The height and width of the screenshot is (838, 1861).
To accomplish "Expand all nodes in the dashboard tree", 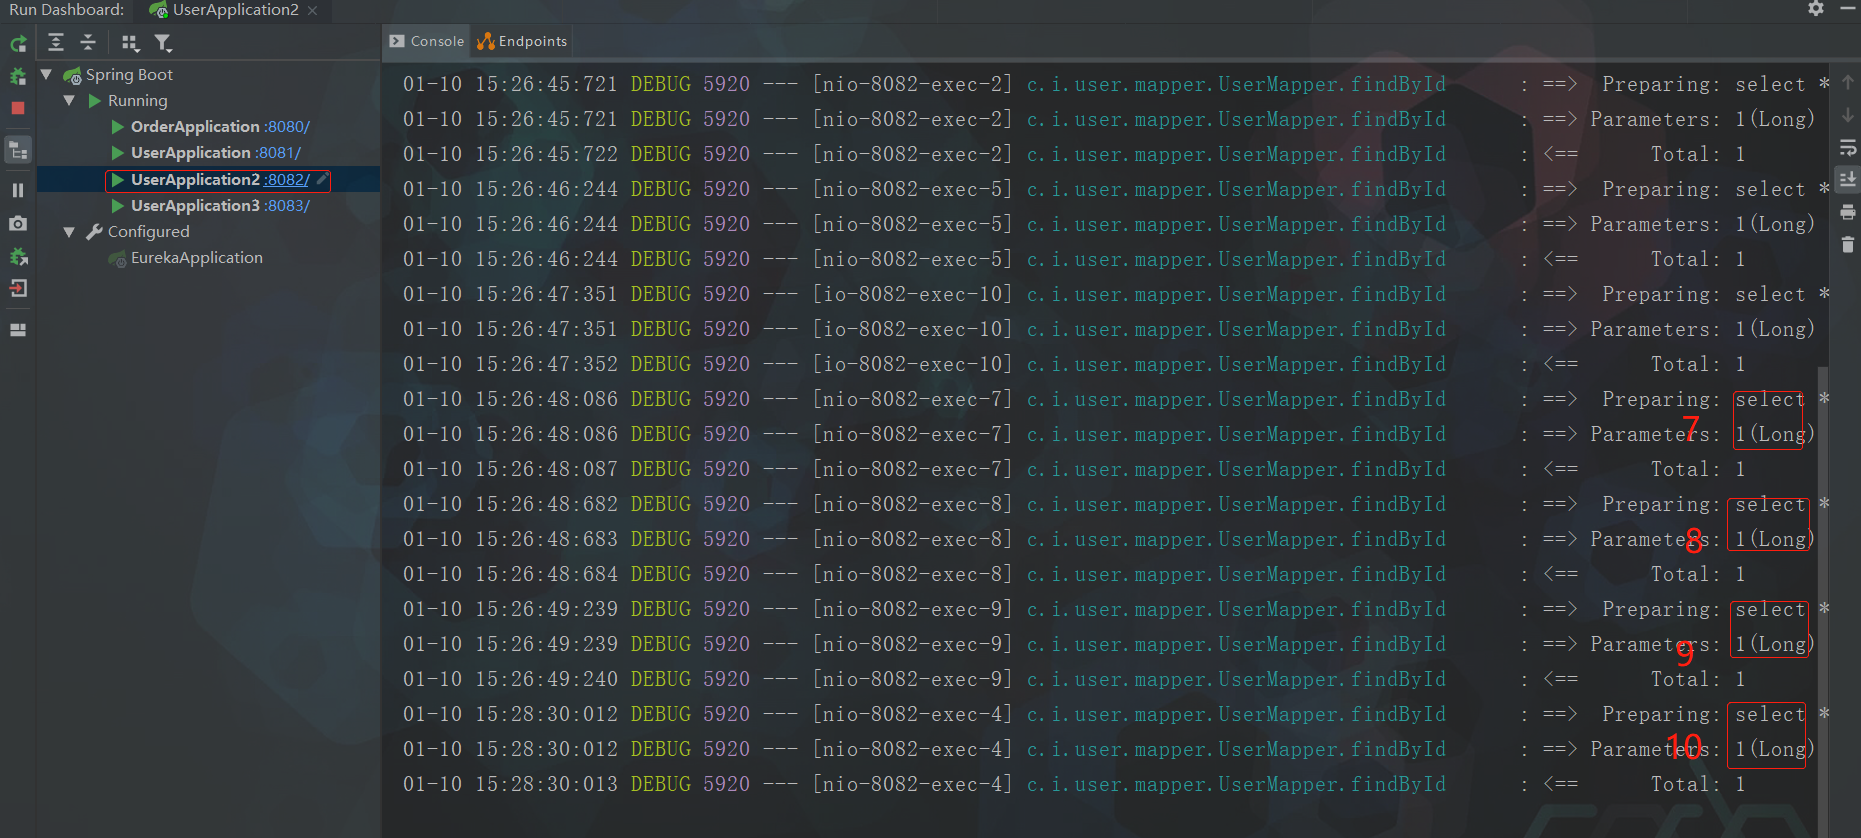I will click(56, 42).
